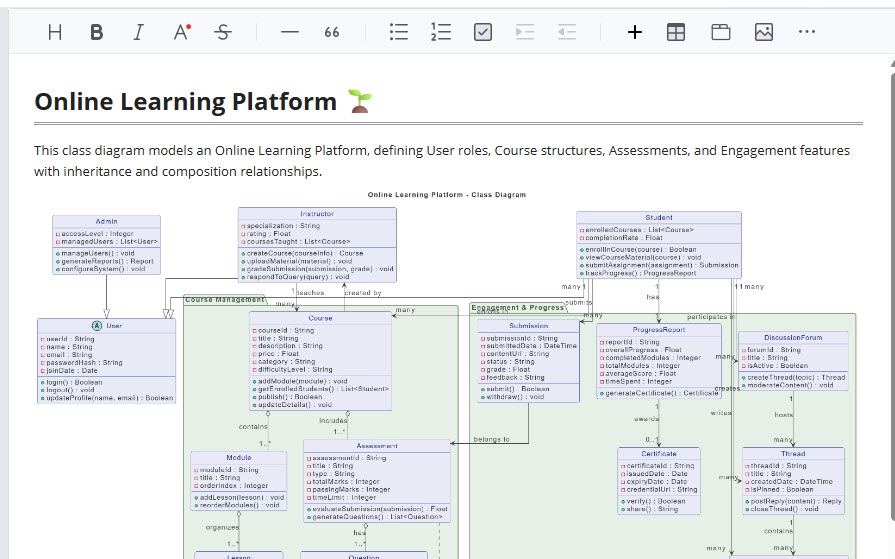Viewport: 895px width, 559px height.
Task: Click the Online Learning Platform heading
Action: tap(186, 102)
